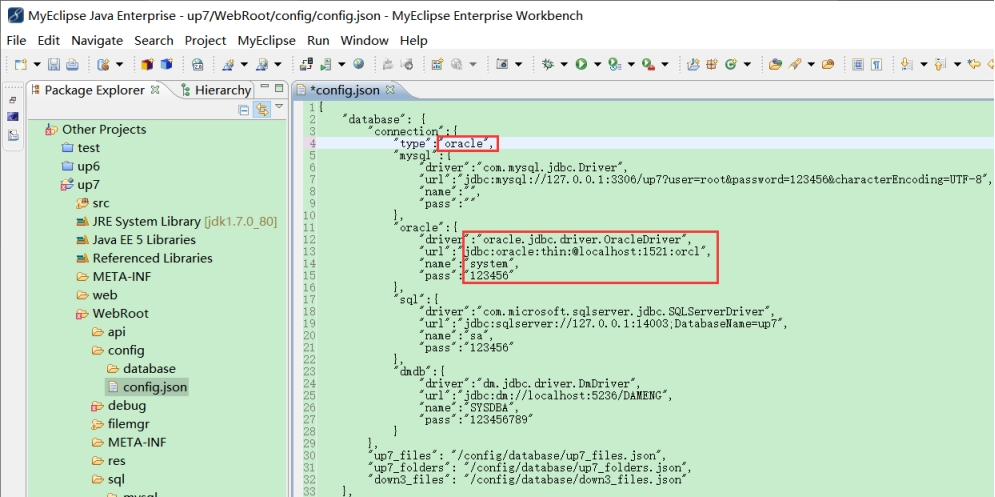This screenshot has width=995, height=497.
Task: Click the green bug Debug icon
Action: point(548,64)
